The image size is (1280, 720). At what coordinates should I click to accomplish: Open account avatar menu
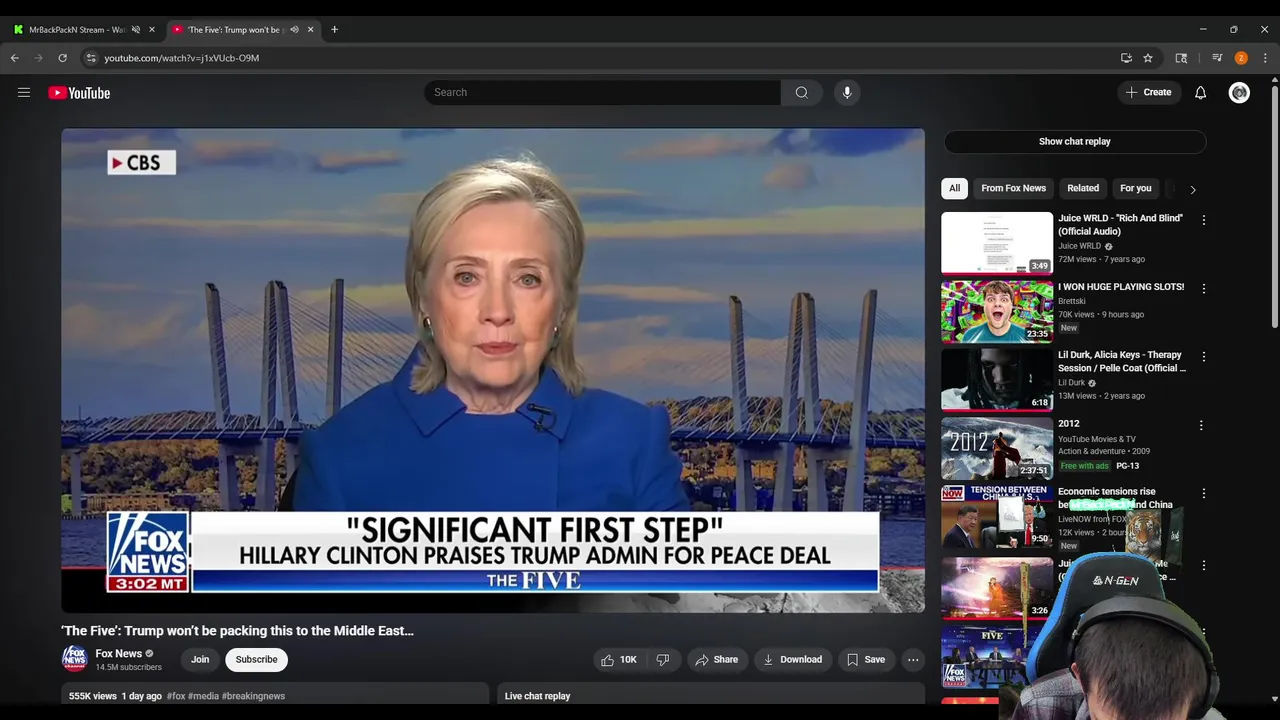click(1239, 93)
